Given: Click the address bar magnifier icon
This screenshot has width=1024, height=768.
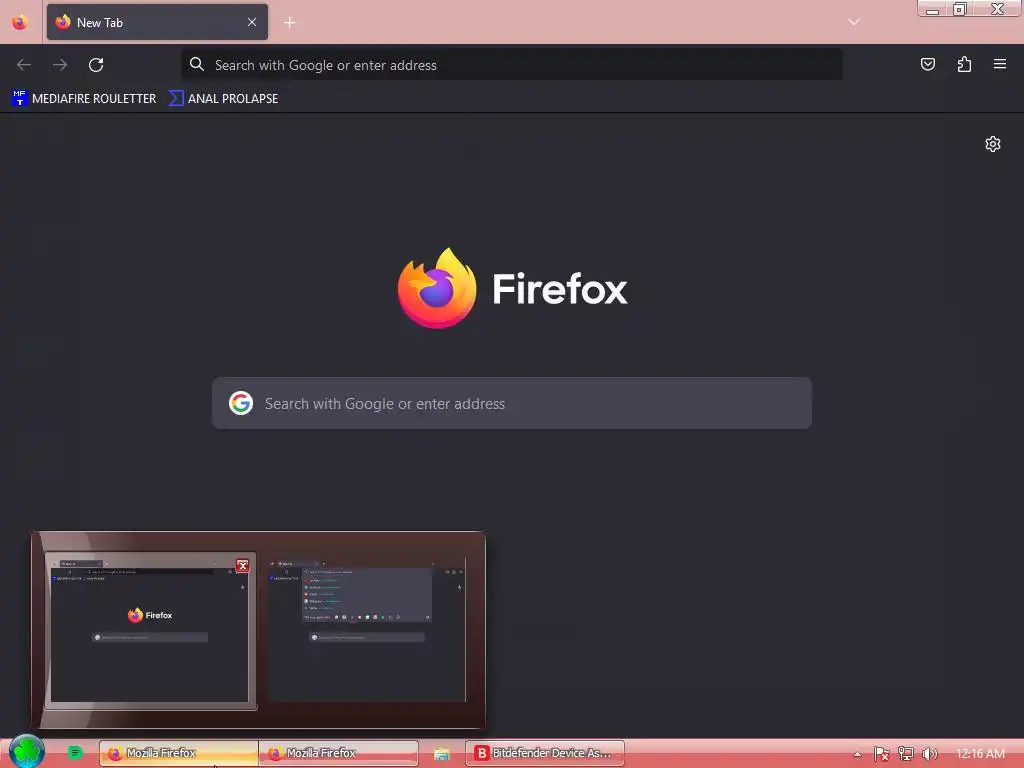Looking at the screenshot, I should pos(197,64).
